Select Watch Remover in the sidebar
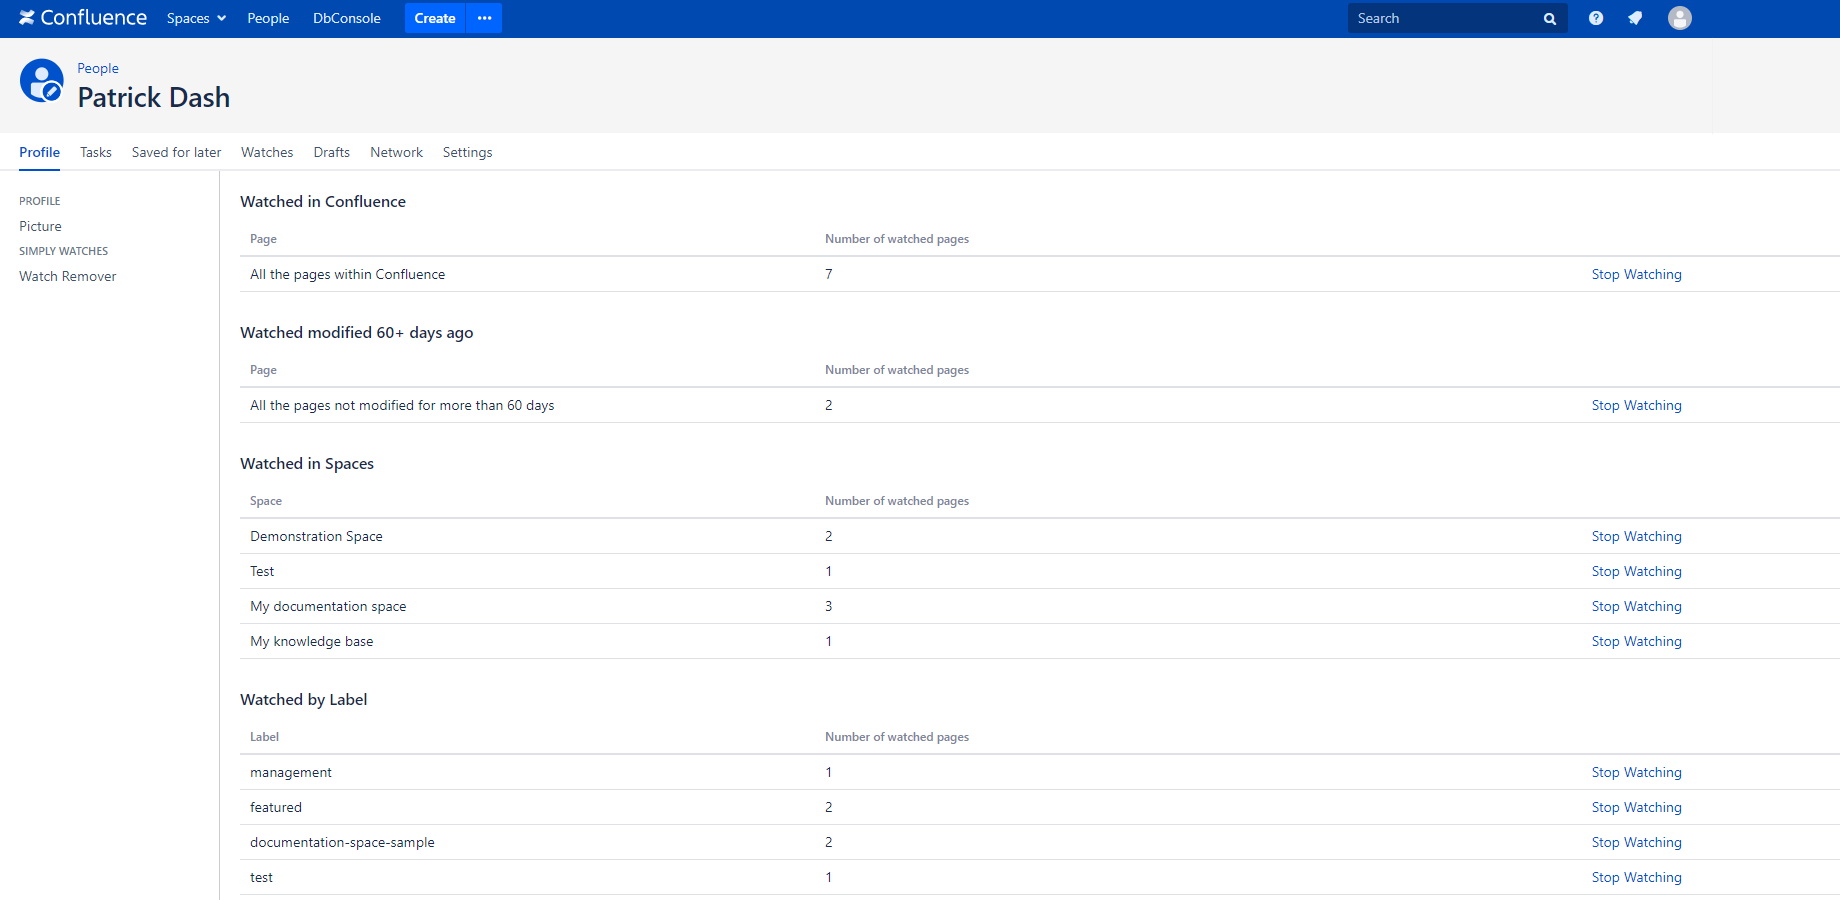 (68, 276)
